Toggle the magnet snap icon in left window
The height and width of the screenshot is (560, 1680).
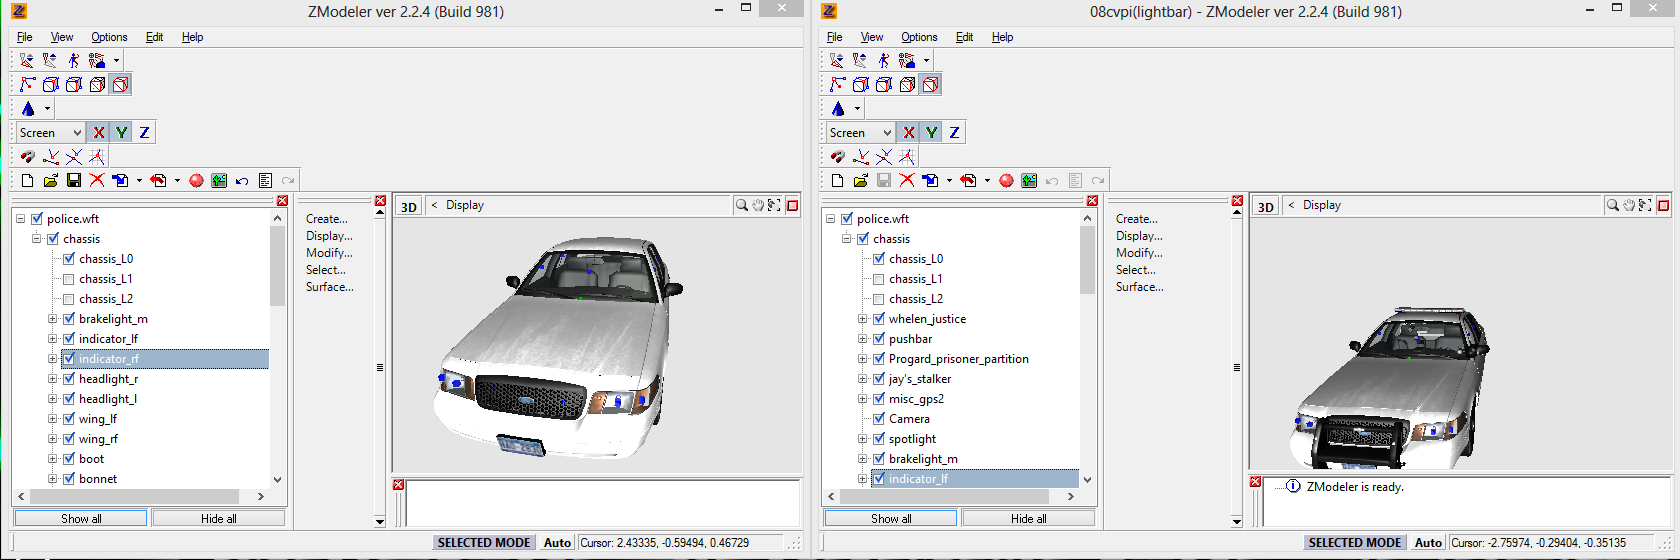click(x=27, y=157)
